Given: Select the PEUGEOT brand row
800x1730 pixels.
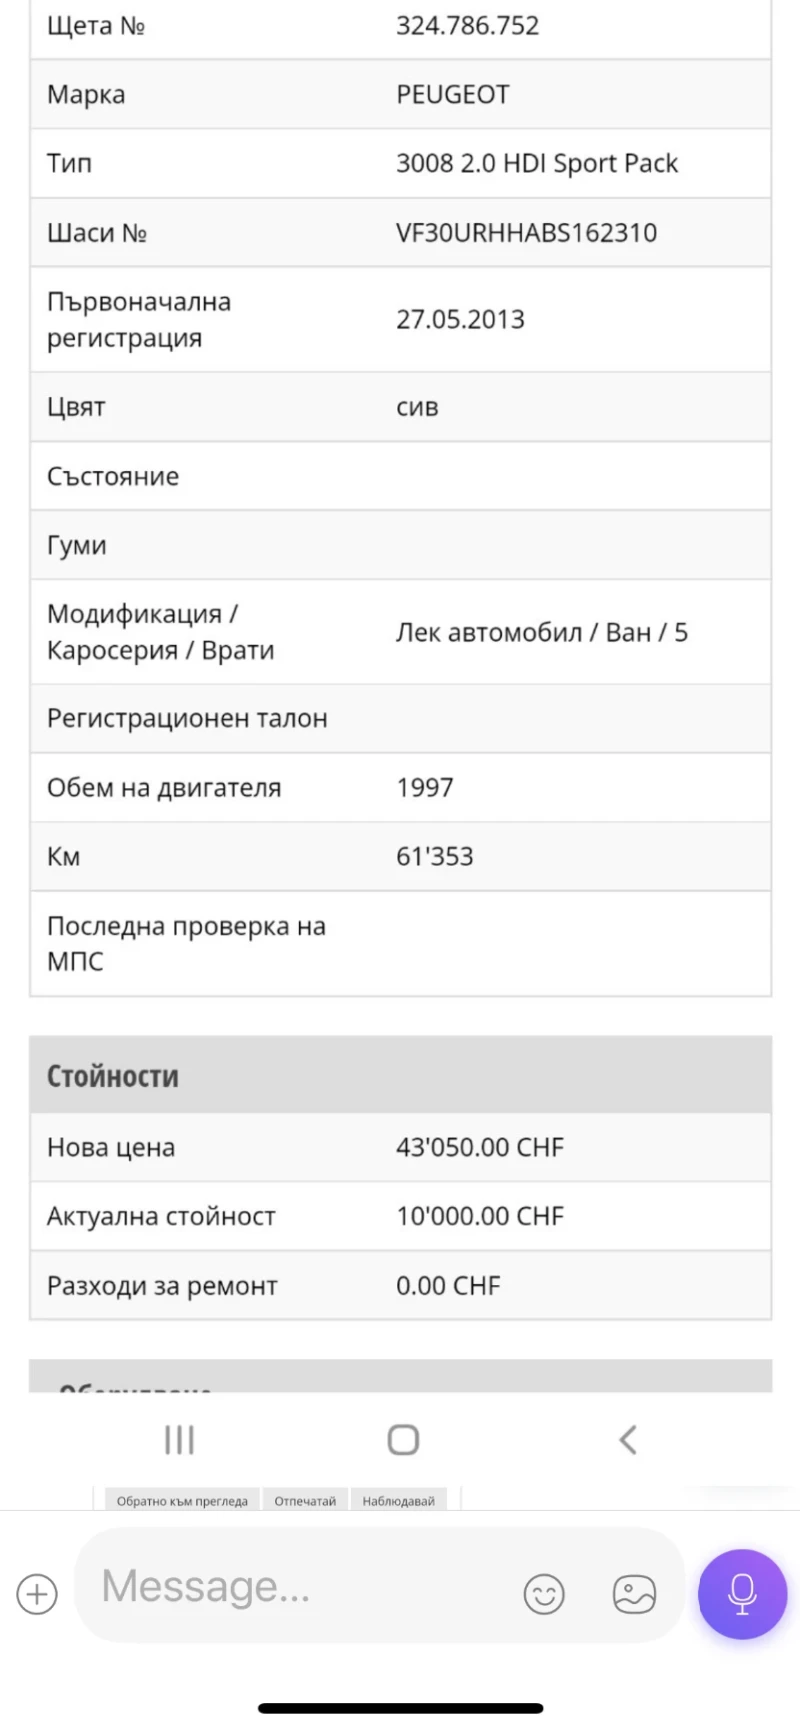Looking at the screenshot, I should [x=400, y=94].
